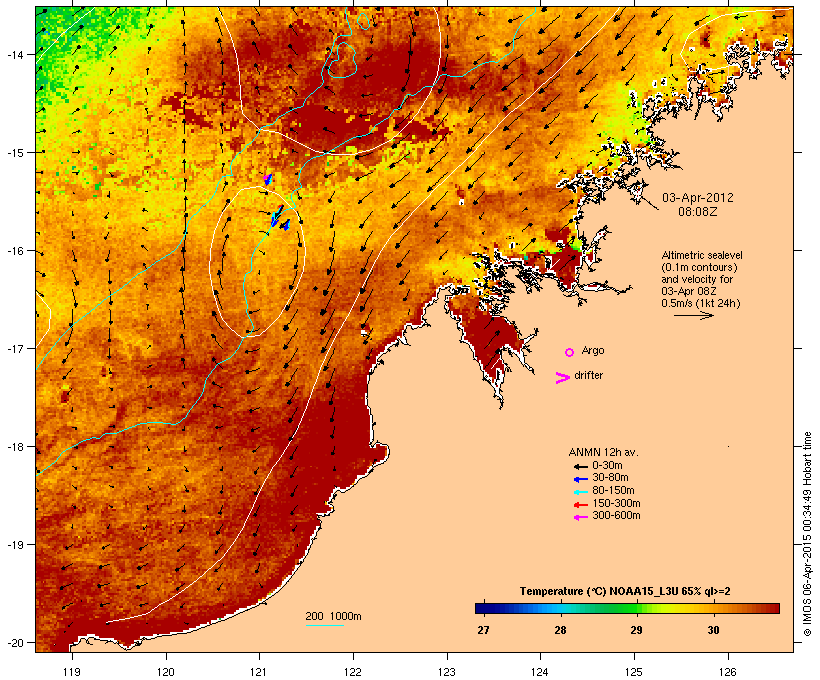Screen dimensions: 820x680
Task: Click the '150-300m' depth label
Action: pyautogui.click(x=616, y=503)
